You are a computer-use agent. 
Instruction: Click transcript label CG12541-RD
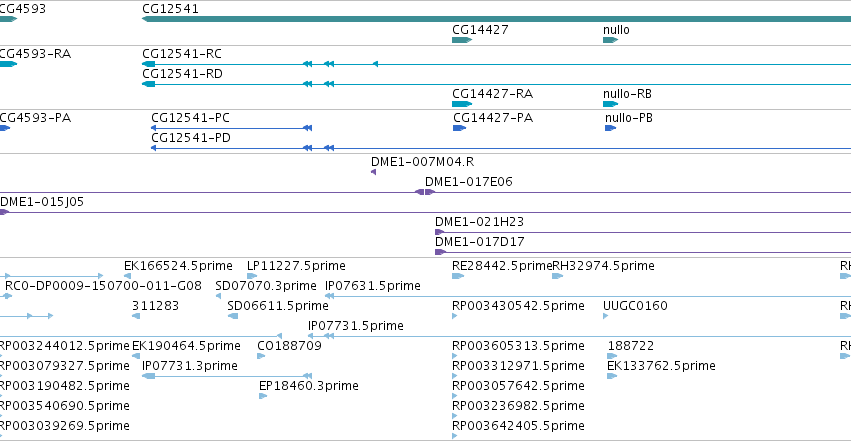(x=182, y=74)
